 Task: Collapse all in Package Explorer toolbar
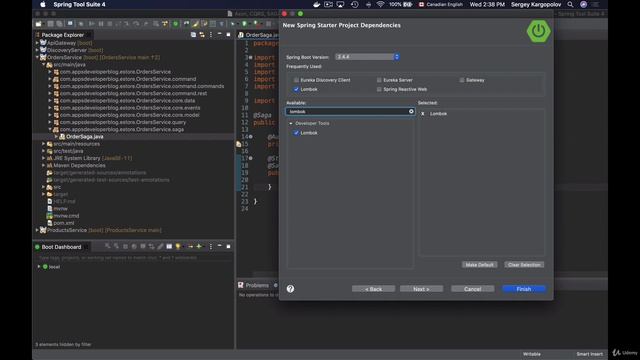click(x=193, y=35)
